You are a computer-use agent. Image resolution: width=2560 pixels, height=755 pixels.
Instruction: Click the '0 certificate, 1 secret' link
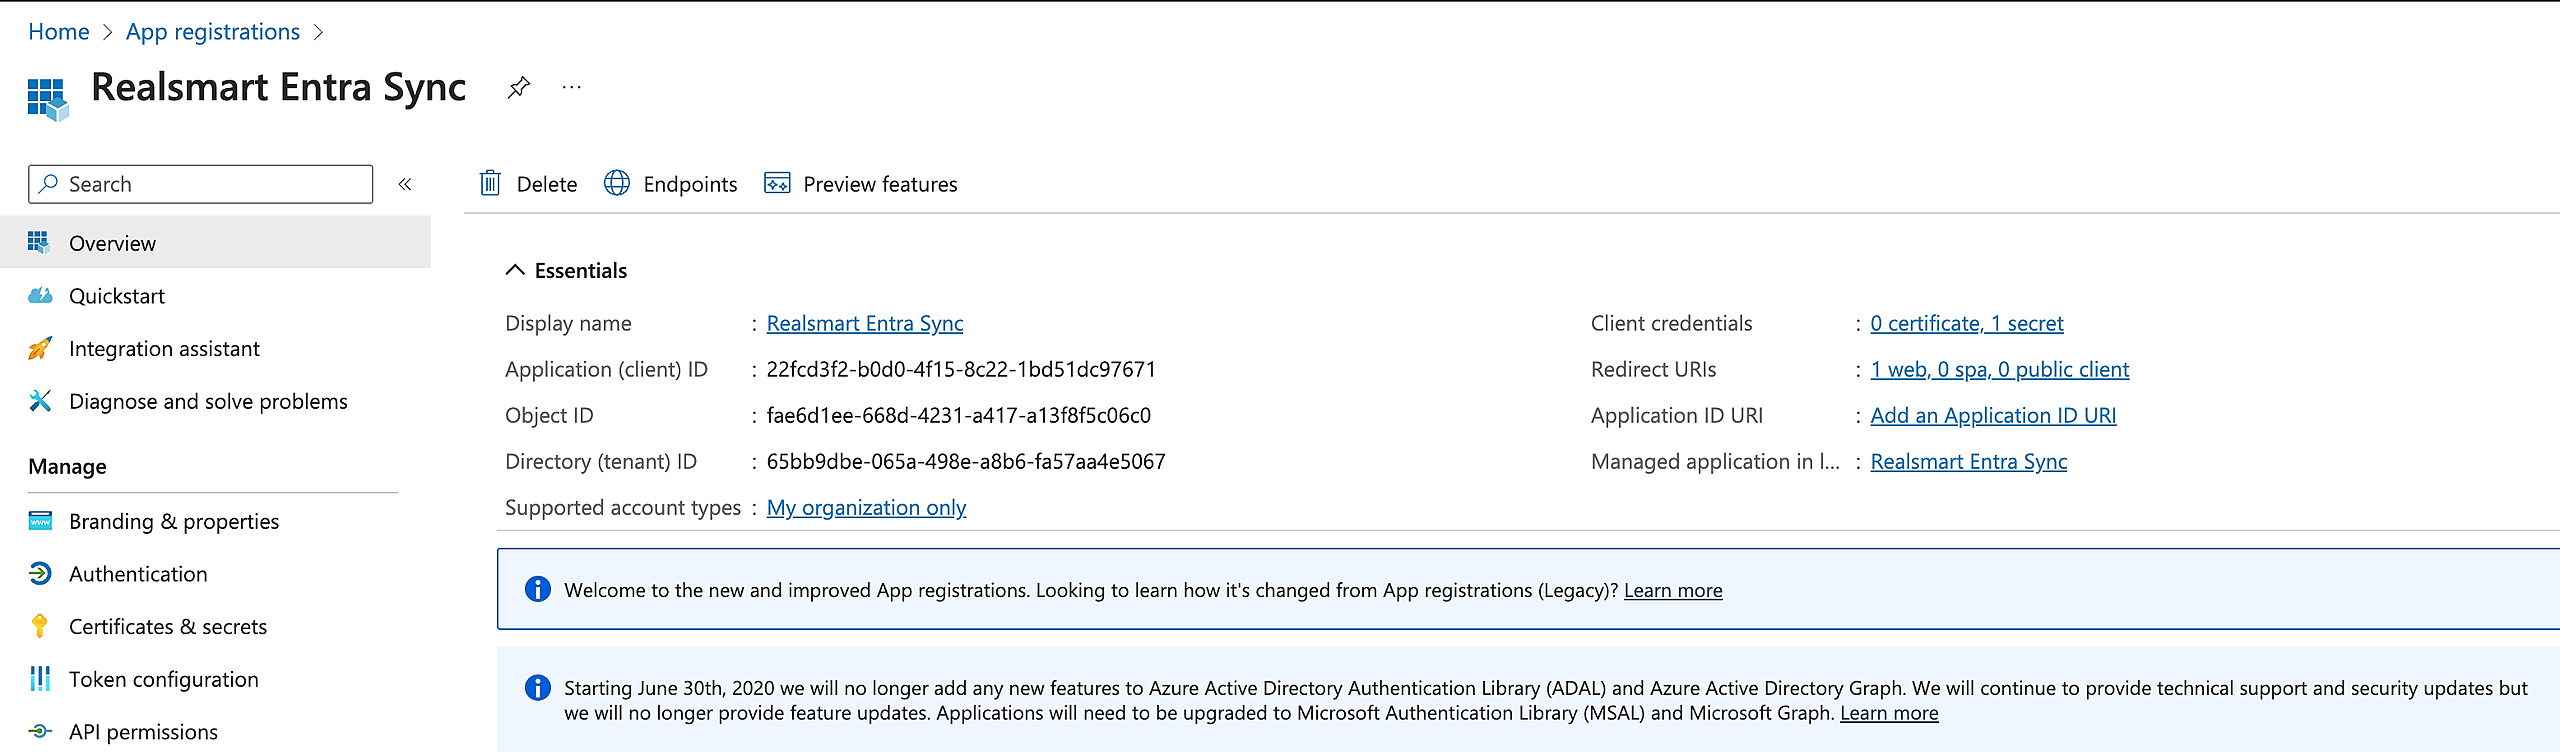1966,324
